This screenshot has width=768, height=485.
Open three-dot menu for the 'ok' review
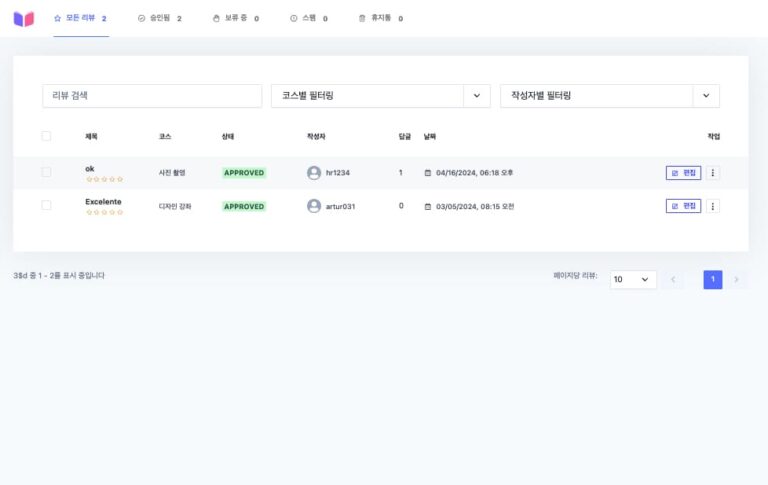click(713, 173)
